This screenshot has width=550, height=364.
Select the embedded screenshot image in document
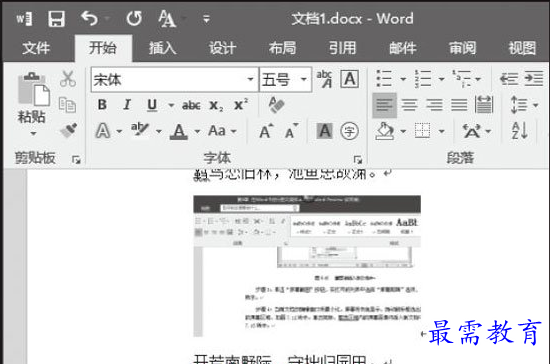pos(307,266)
